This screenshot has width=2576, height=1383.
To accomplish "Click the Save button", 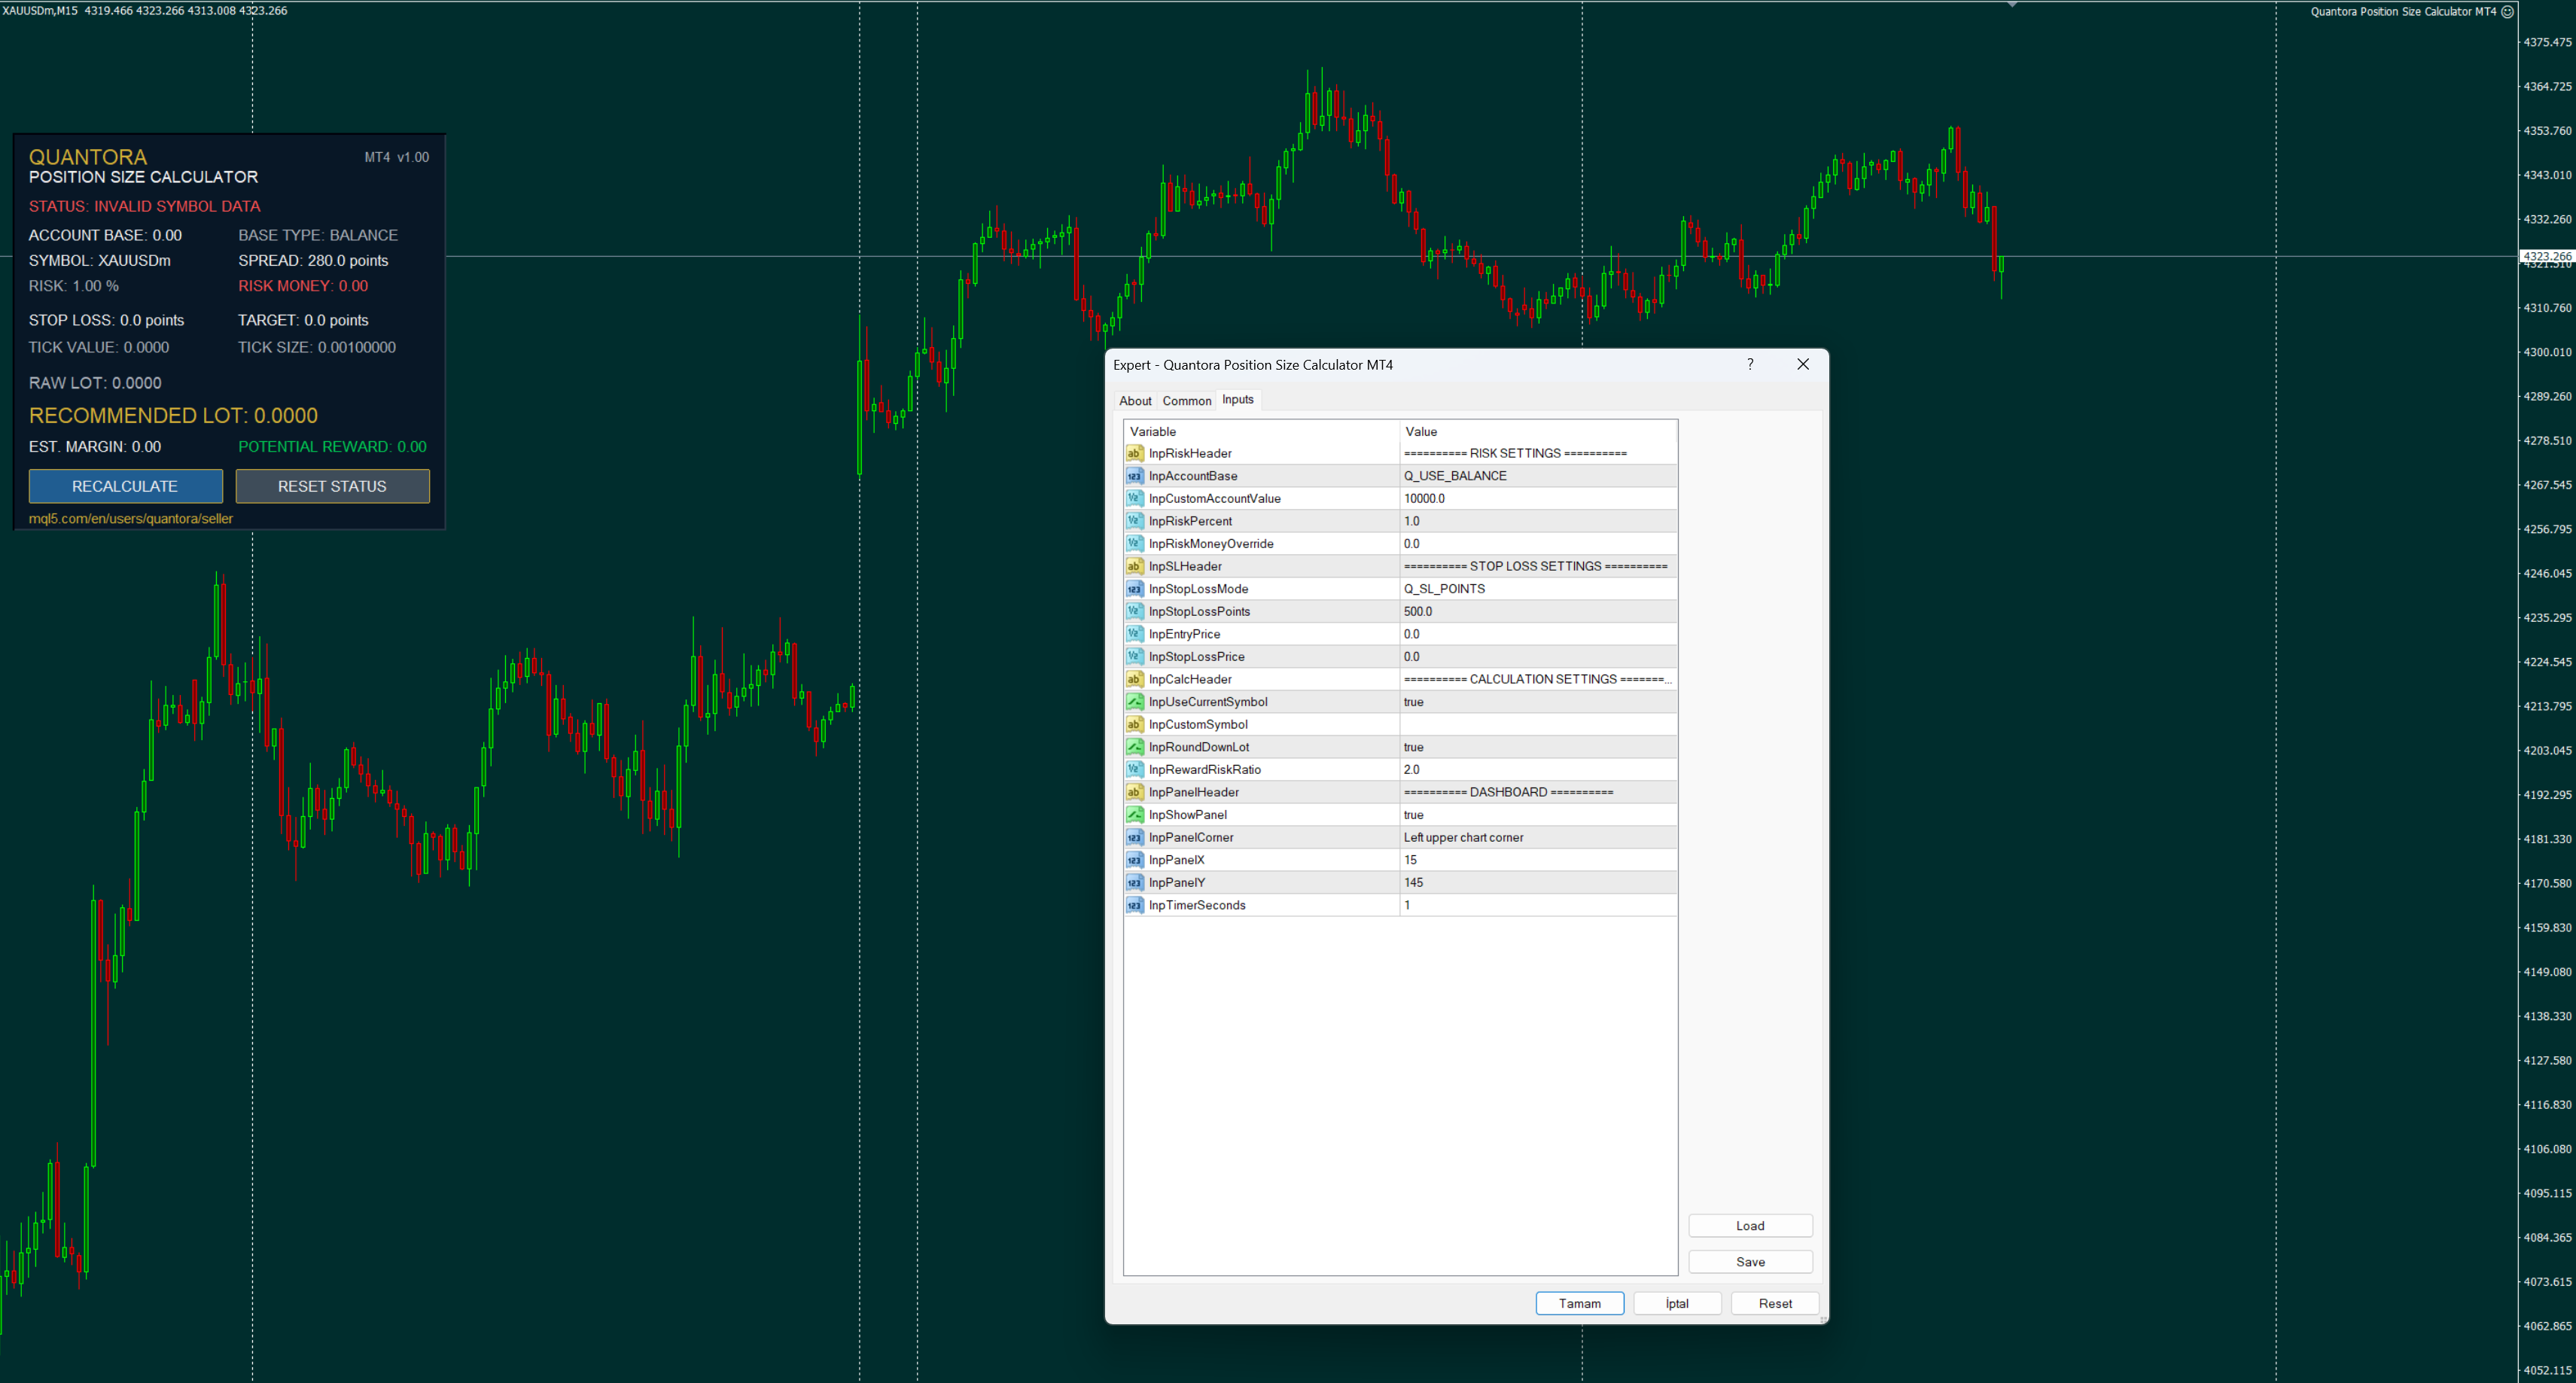I will coord(1750,1262).
